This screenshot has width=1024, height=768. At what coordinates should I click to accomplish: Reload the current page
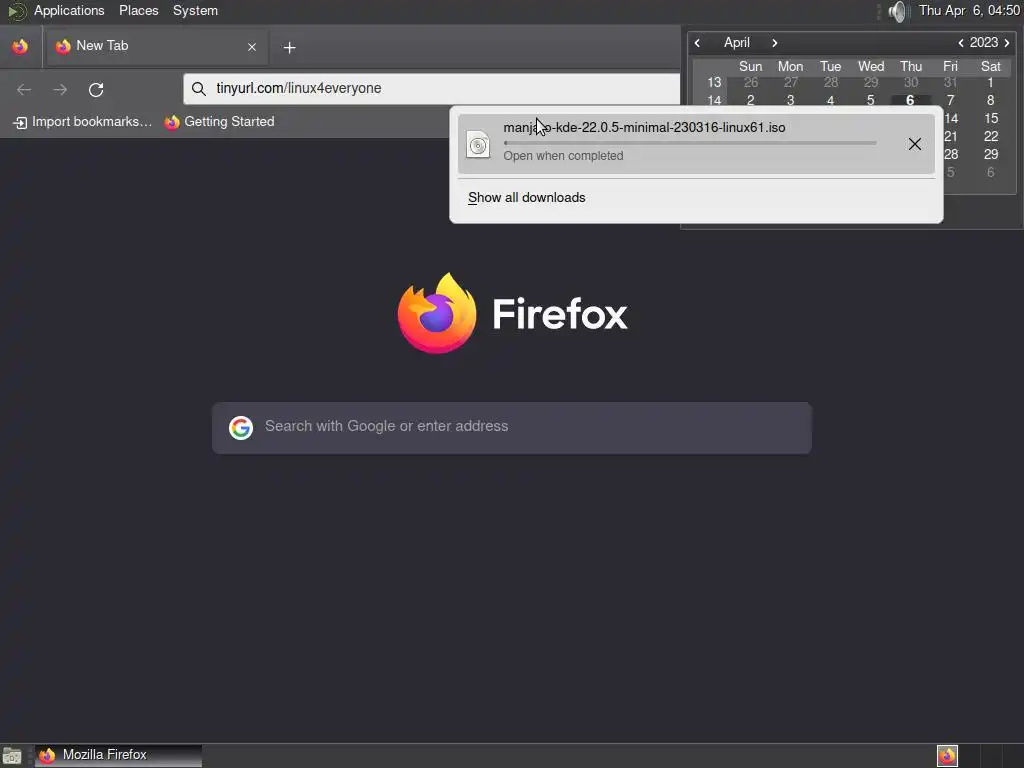(x=96, y=89)
